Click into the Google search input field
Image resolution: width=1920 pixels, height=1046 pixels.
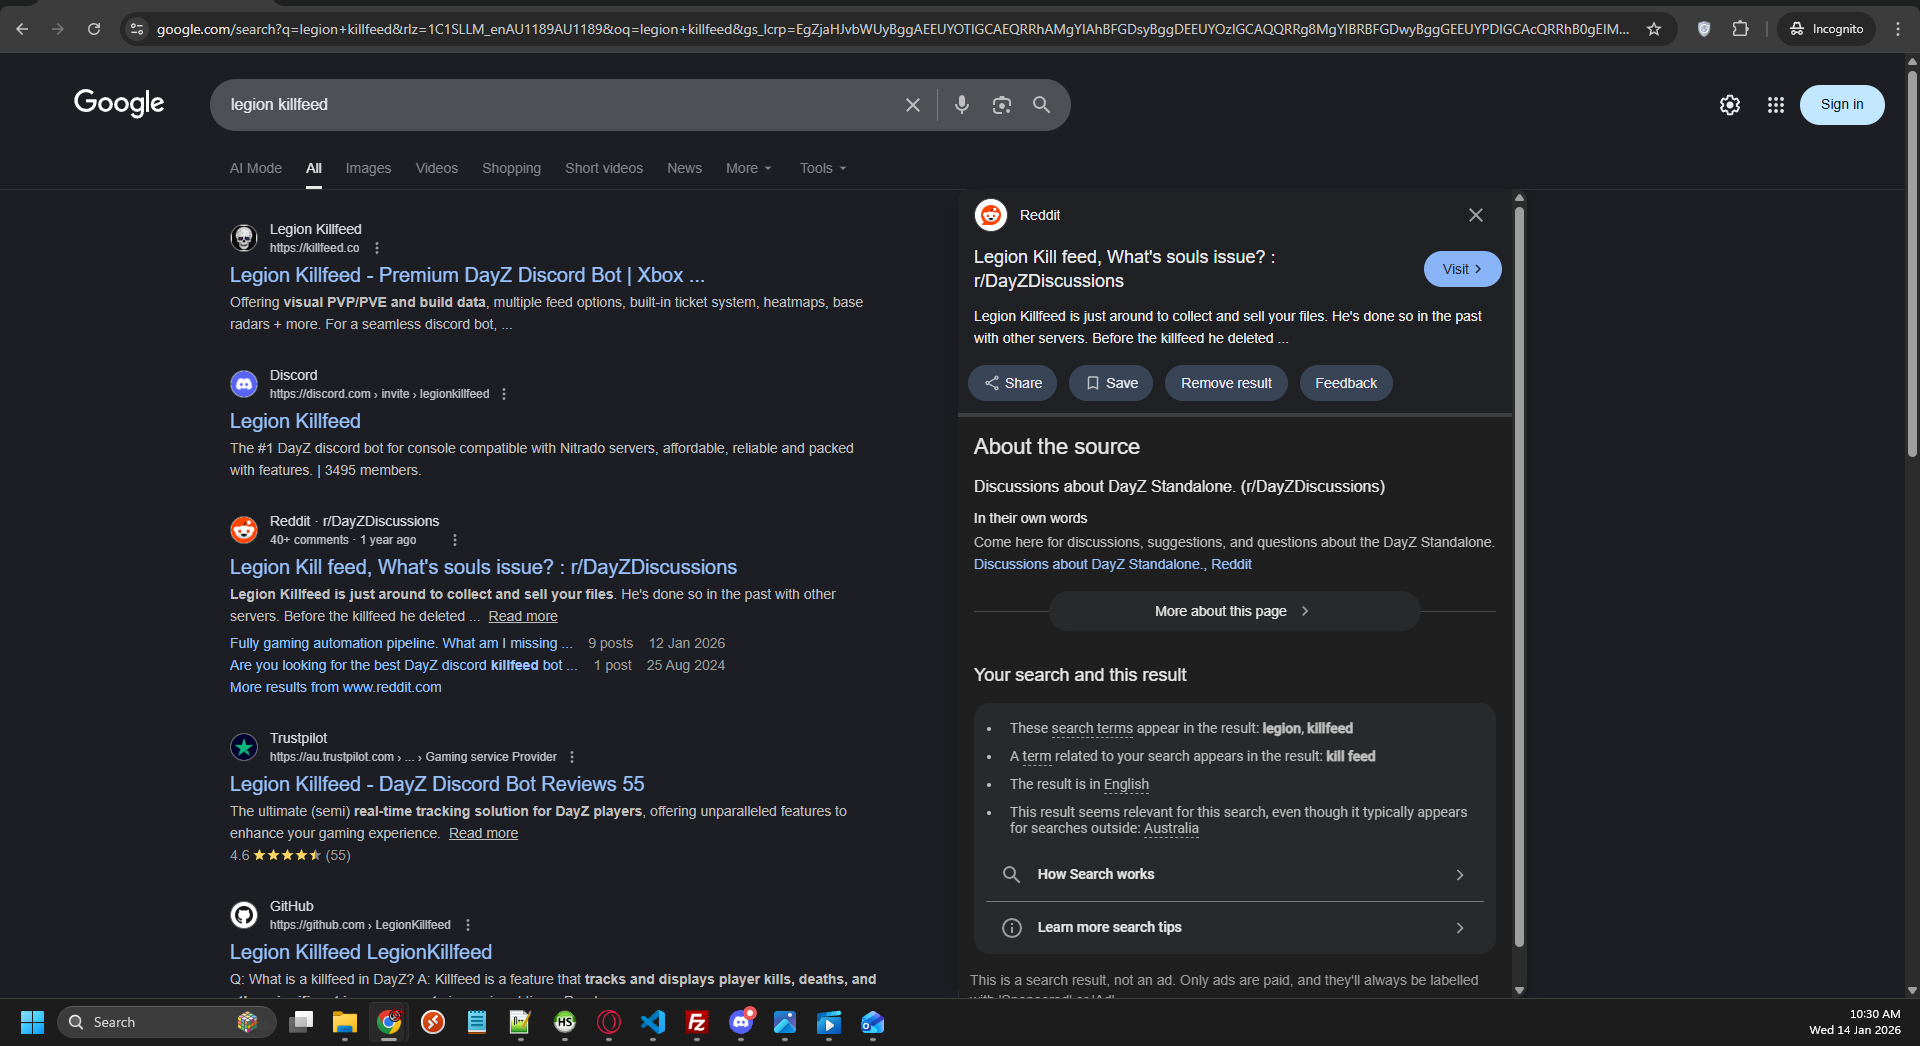tap(560, 105)
